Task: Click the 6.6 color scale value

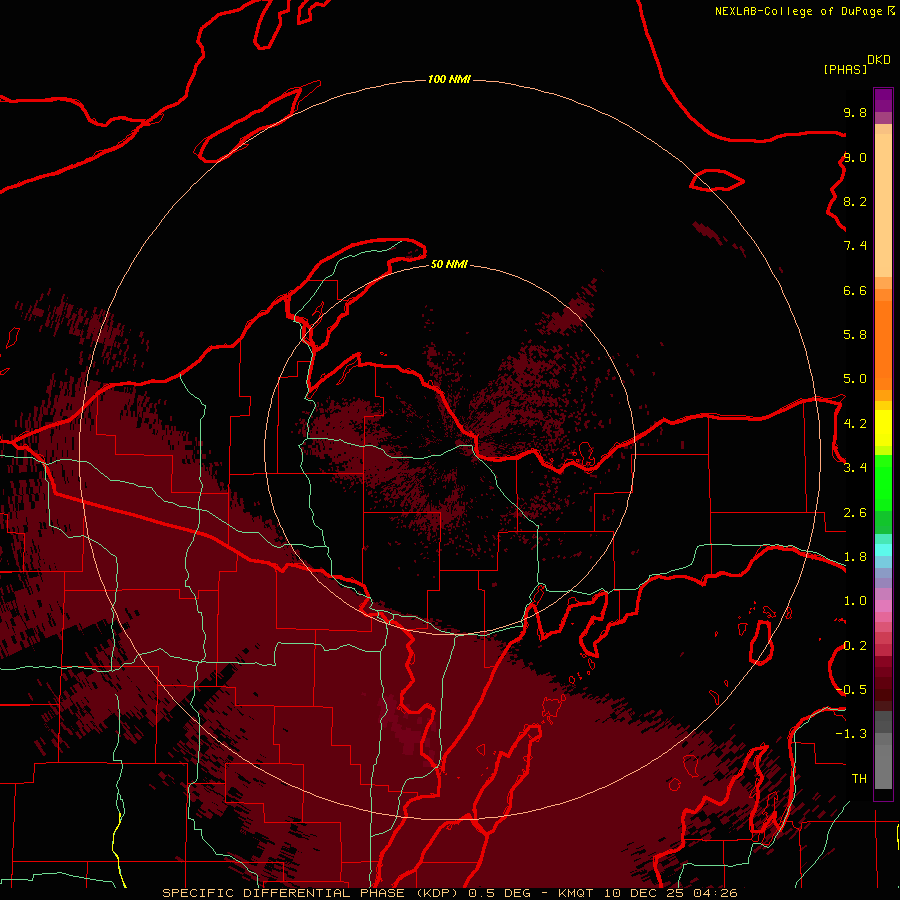Action: 855,290
